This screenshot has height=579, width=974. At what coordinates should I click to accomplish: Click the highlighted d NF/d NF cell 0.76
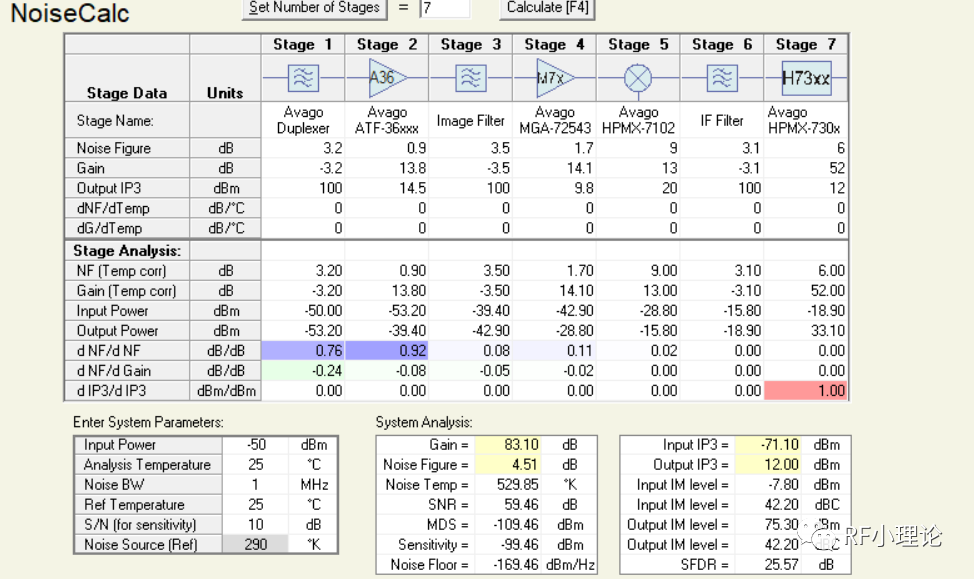coord(303,350)
